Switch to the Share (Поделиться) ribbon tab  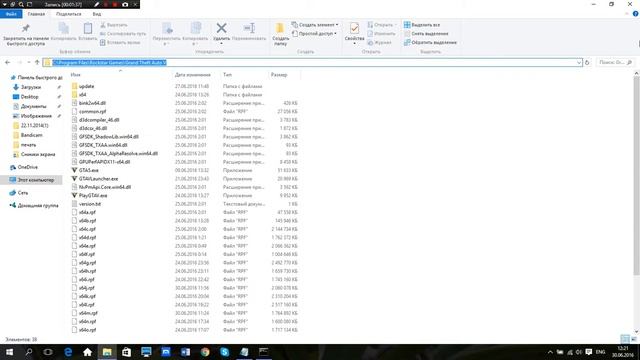69,14
